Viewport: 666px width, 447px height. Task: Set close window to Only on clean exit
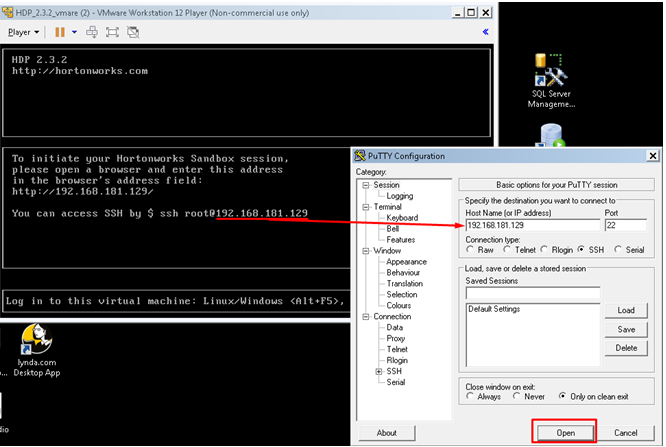click(x=562, y=396)
